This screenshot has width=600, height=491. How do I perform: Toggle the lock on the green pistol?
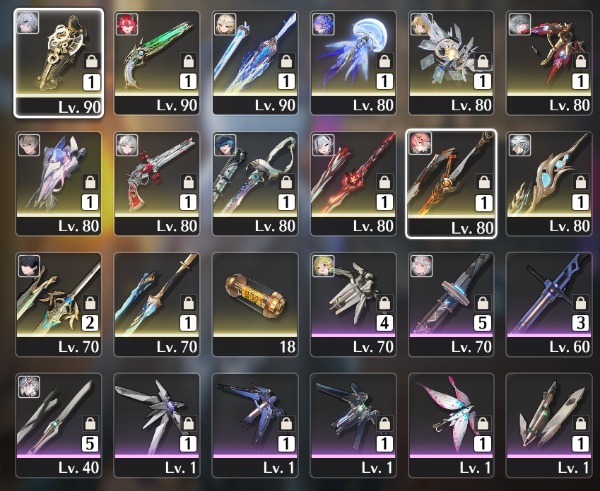[x=188, y=61]
